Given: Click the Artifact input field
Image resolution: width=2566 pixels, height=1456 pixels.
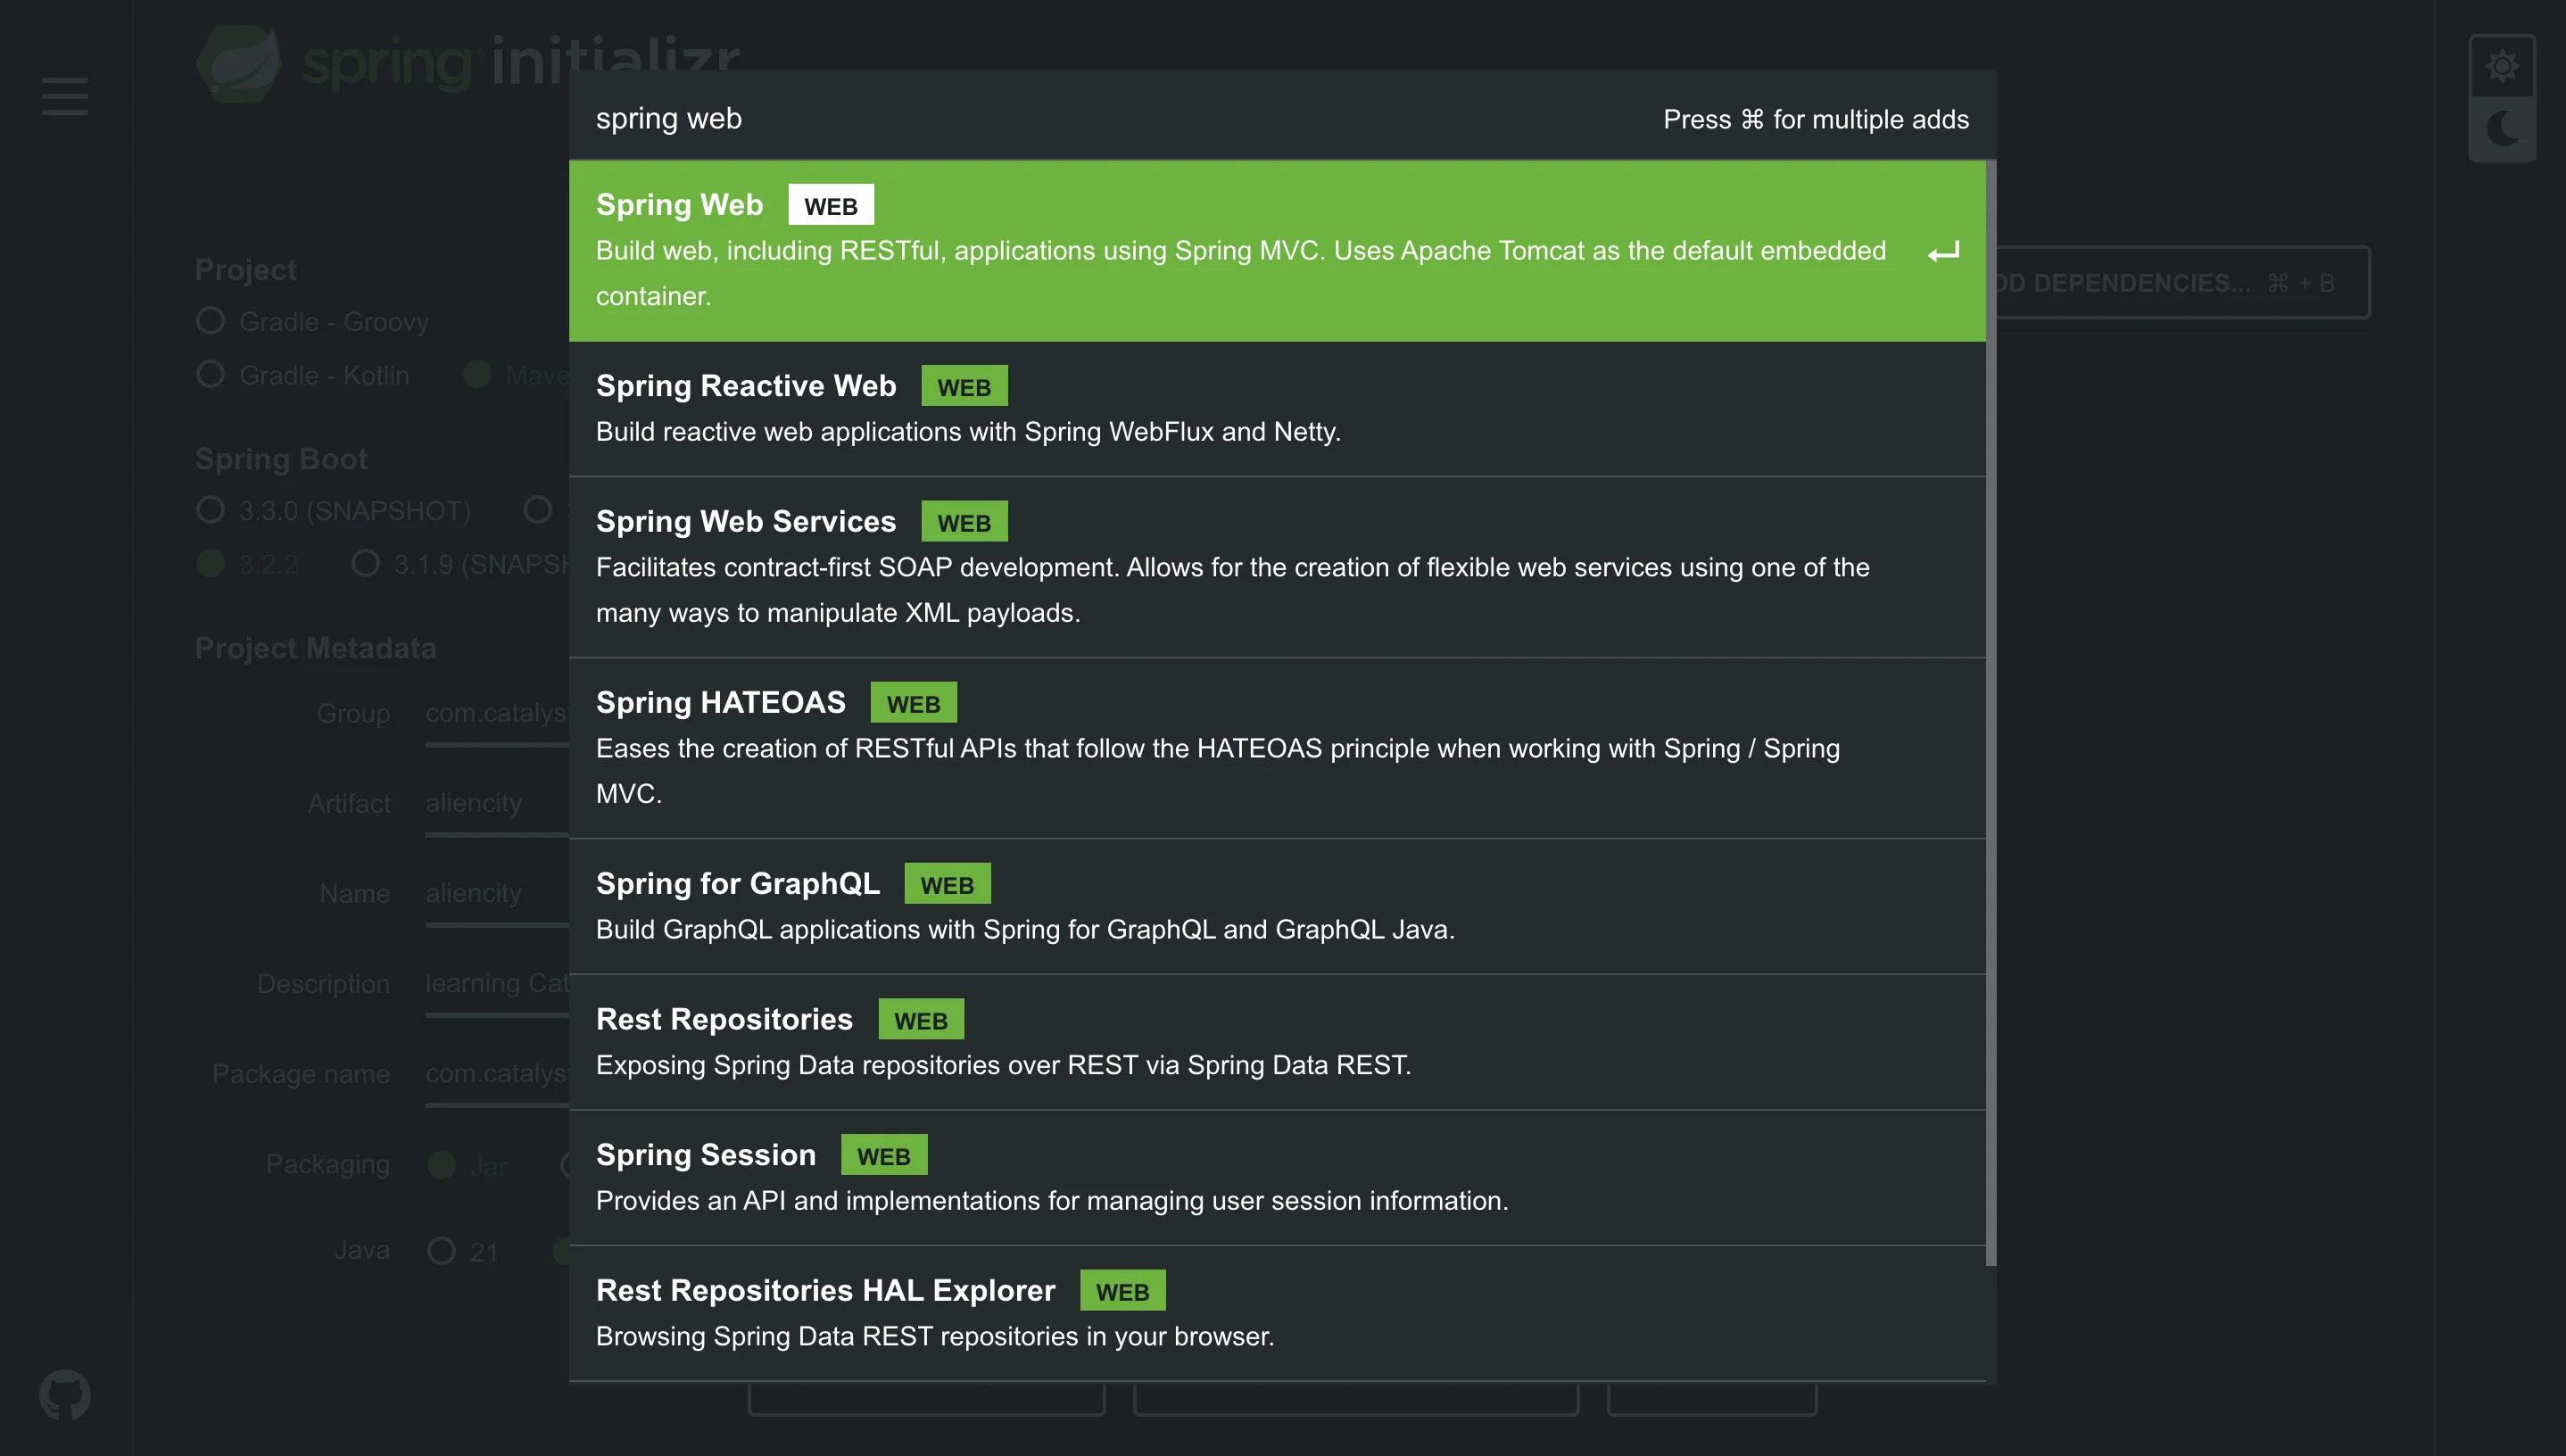Looking at the screenshot, I should point(497,806).
